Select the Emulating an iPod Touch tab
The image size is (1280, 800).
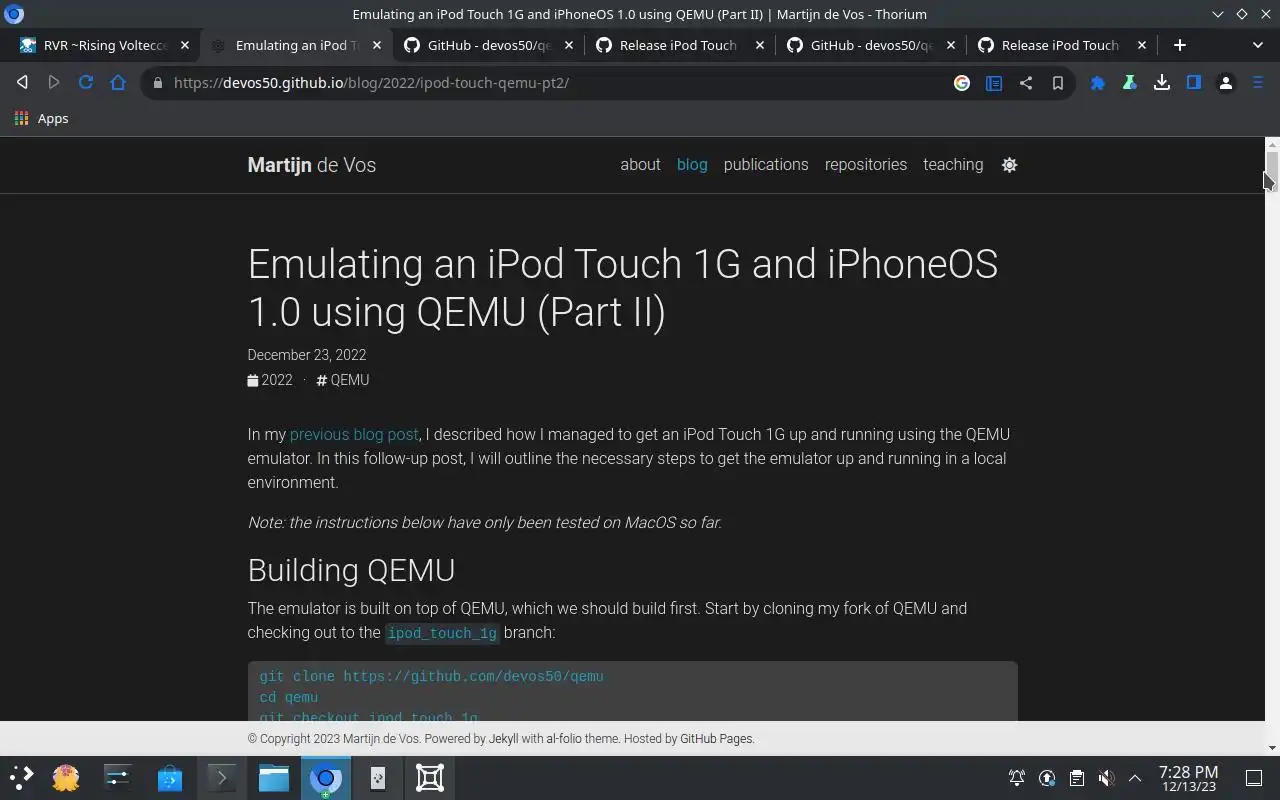297,45
